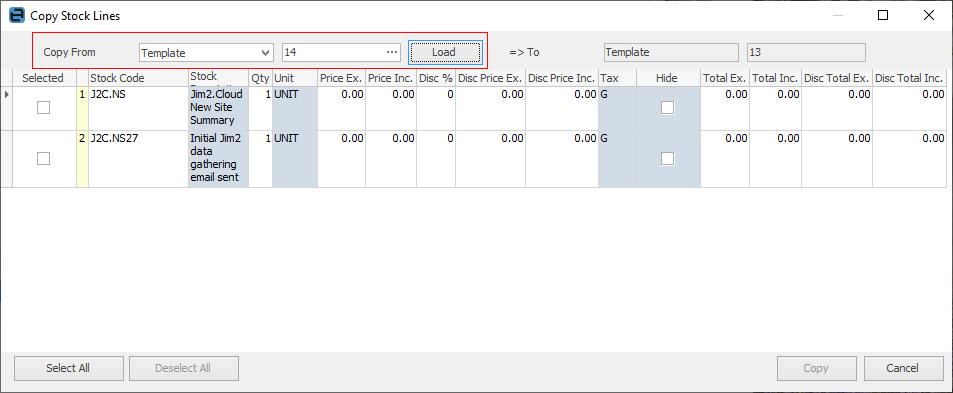Close the Copy Stock Lines window
953x393 pixels.
929,16
